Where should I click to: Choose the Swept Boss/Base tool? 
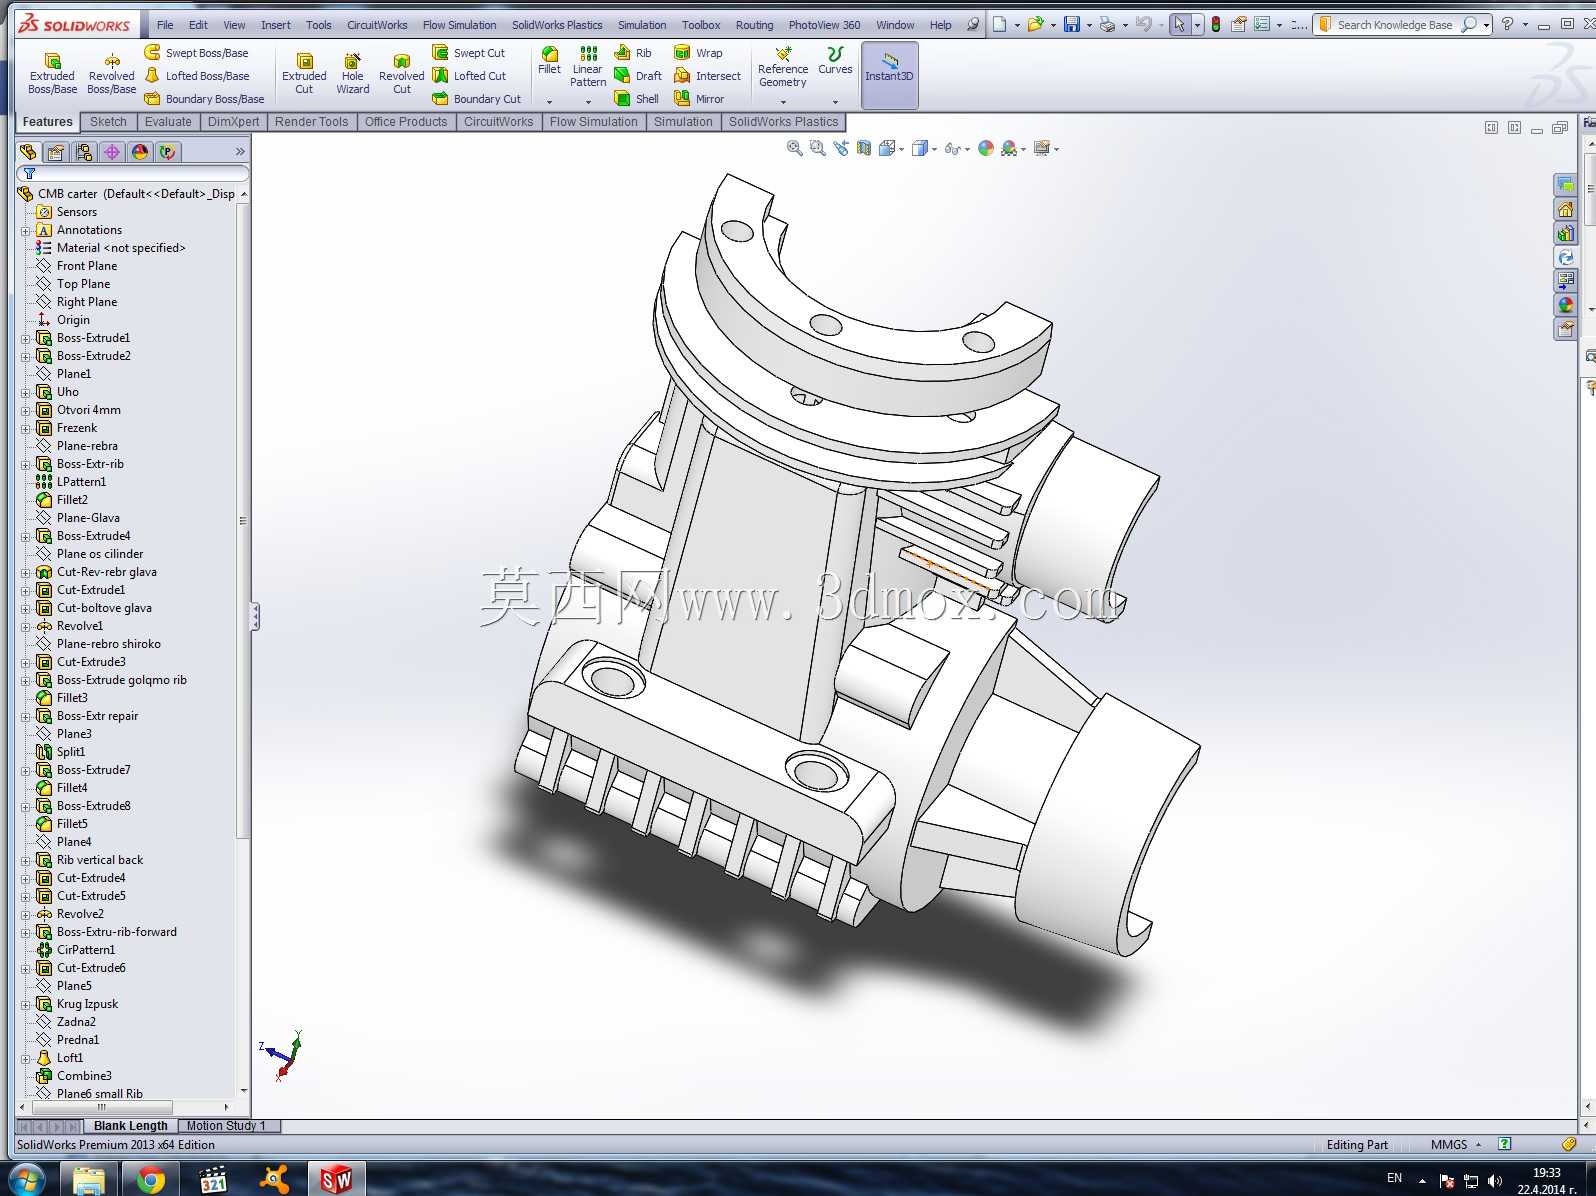196,53
